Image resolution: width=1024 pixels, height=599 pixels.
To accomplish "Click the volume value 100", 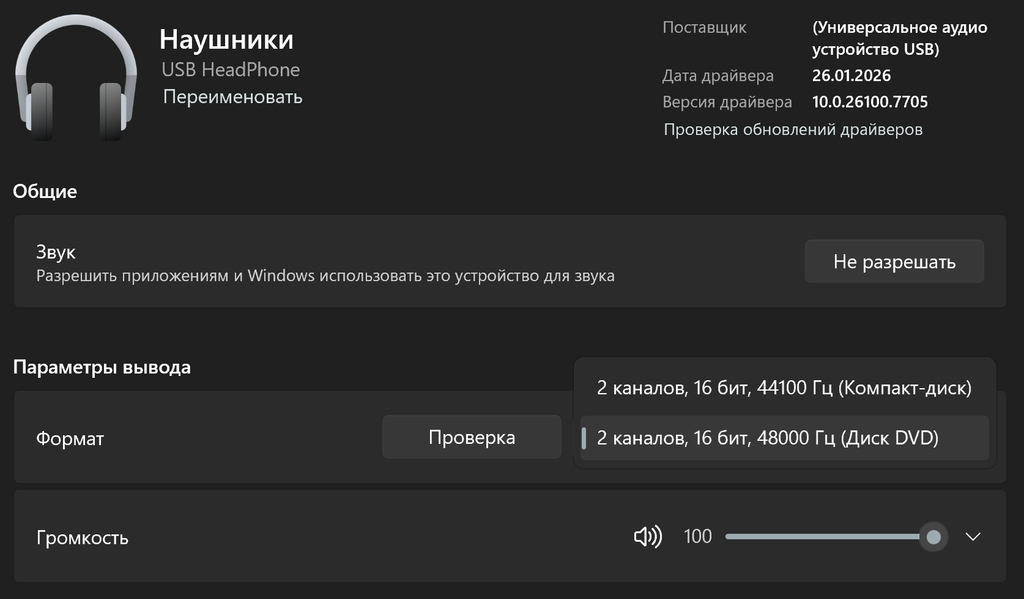I will [697, 537].
